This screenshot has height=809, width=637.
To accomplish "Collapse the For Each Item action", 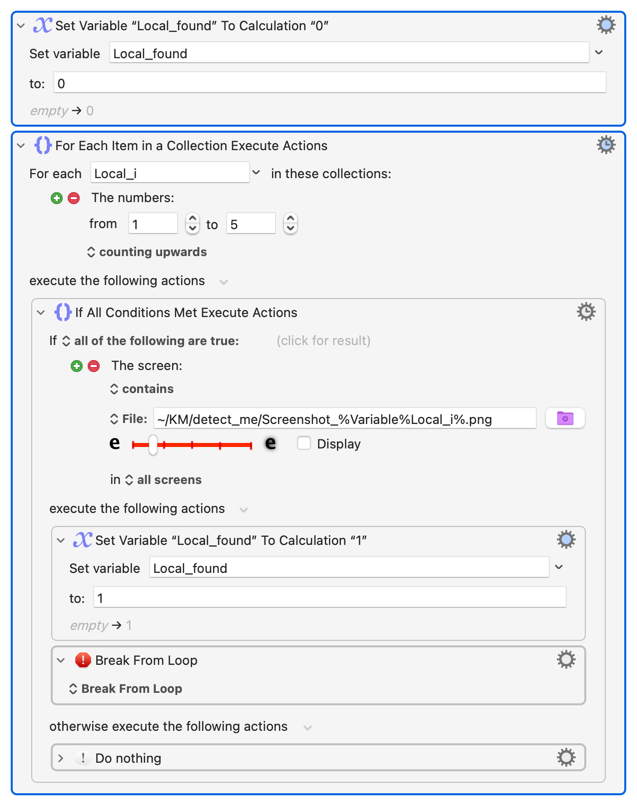I will click(x=21, y=146).
